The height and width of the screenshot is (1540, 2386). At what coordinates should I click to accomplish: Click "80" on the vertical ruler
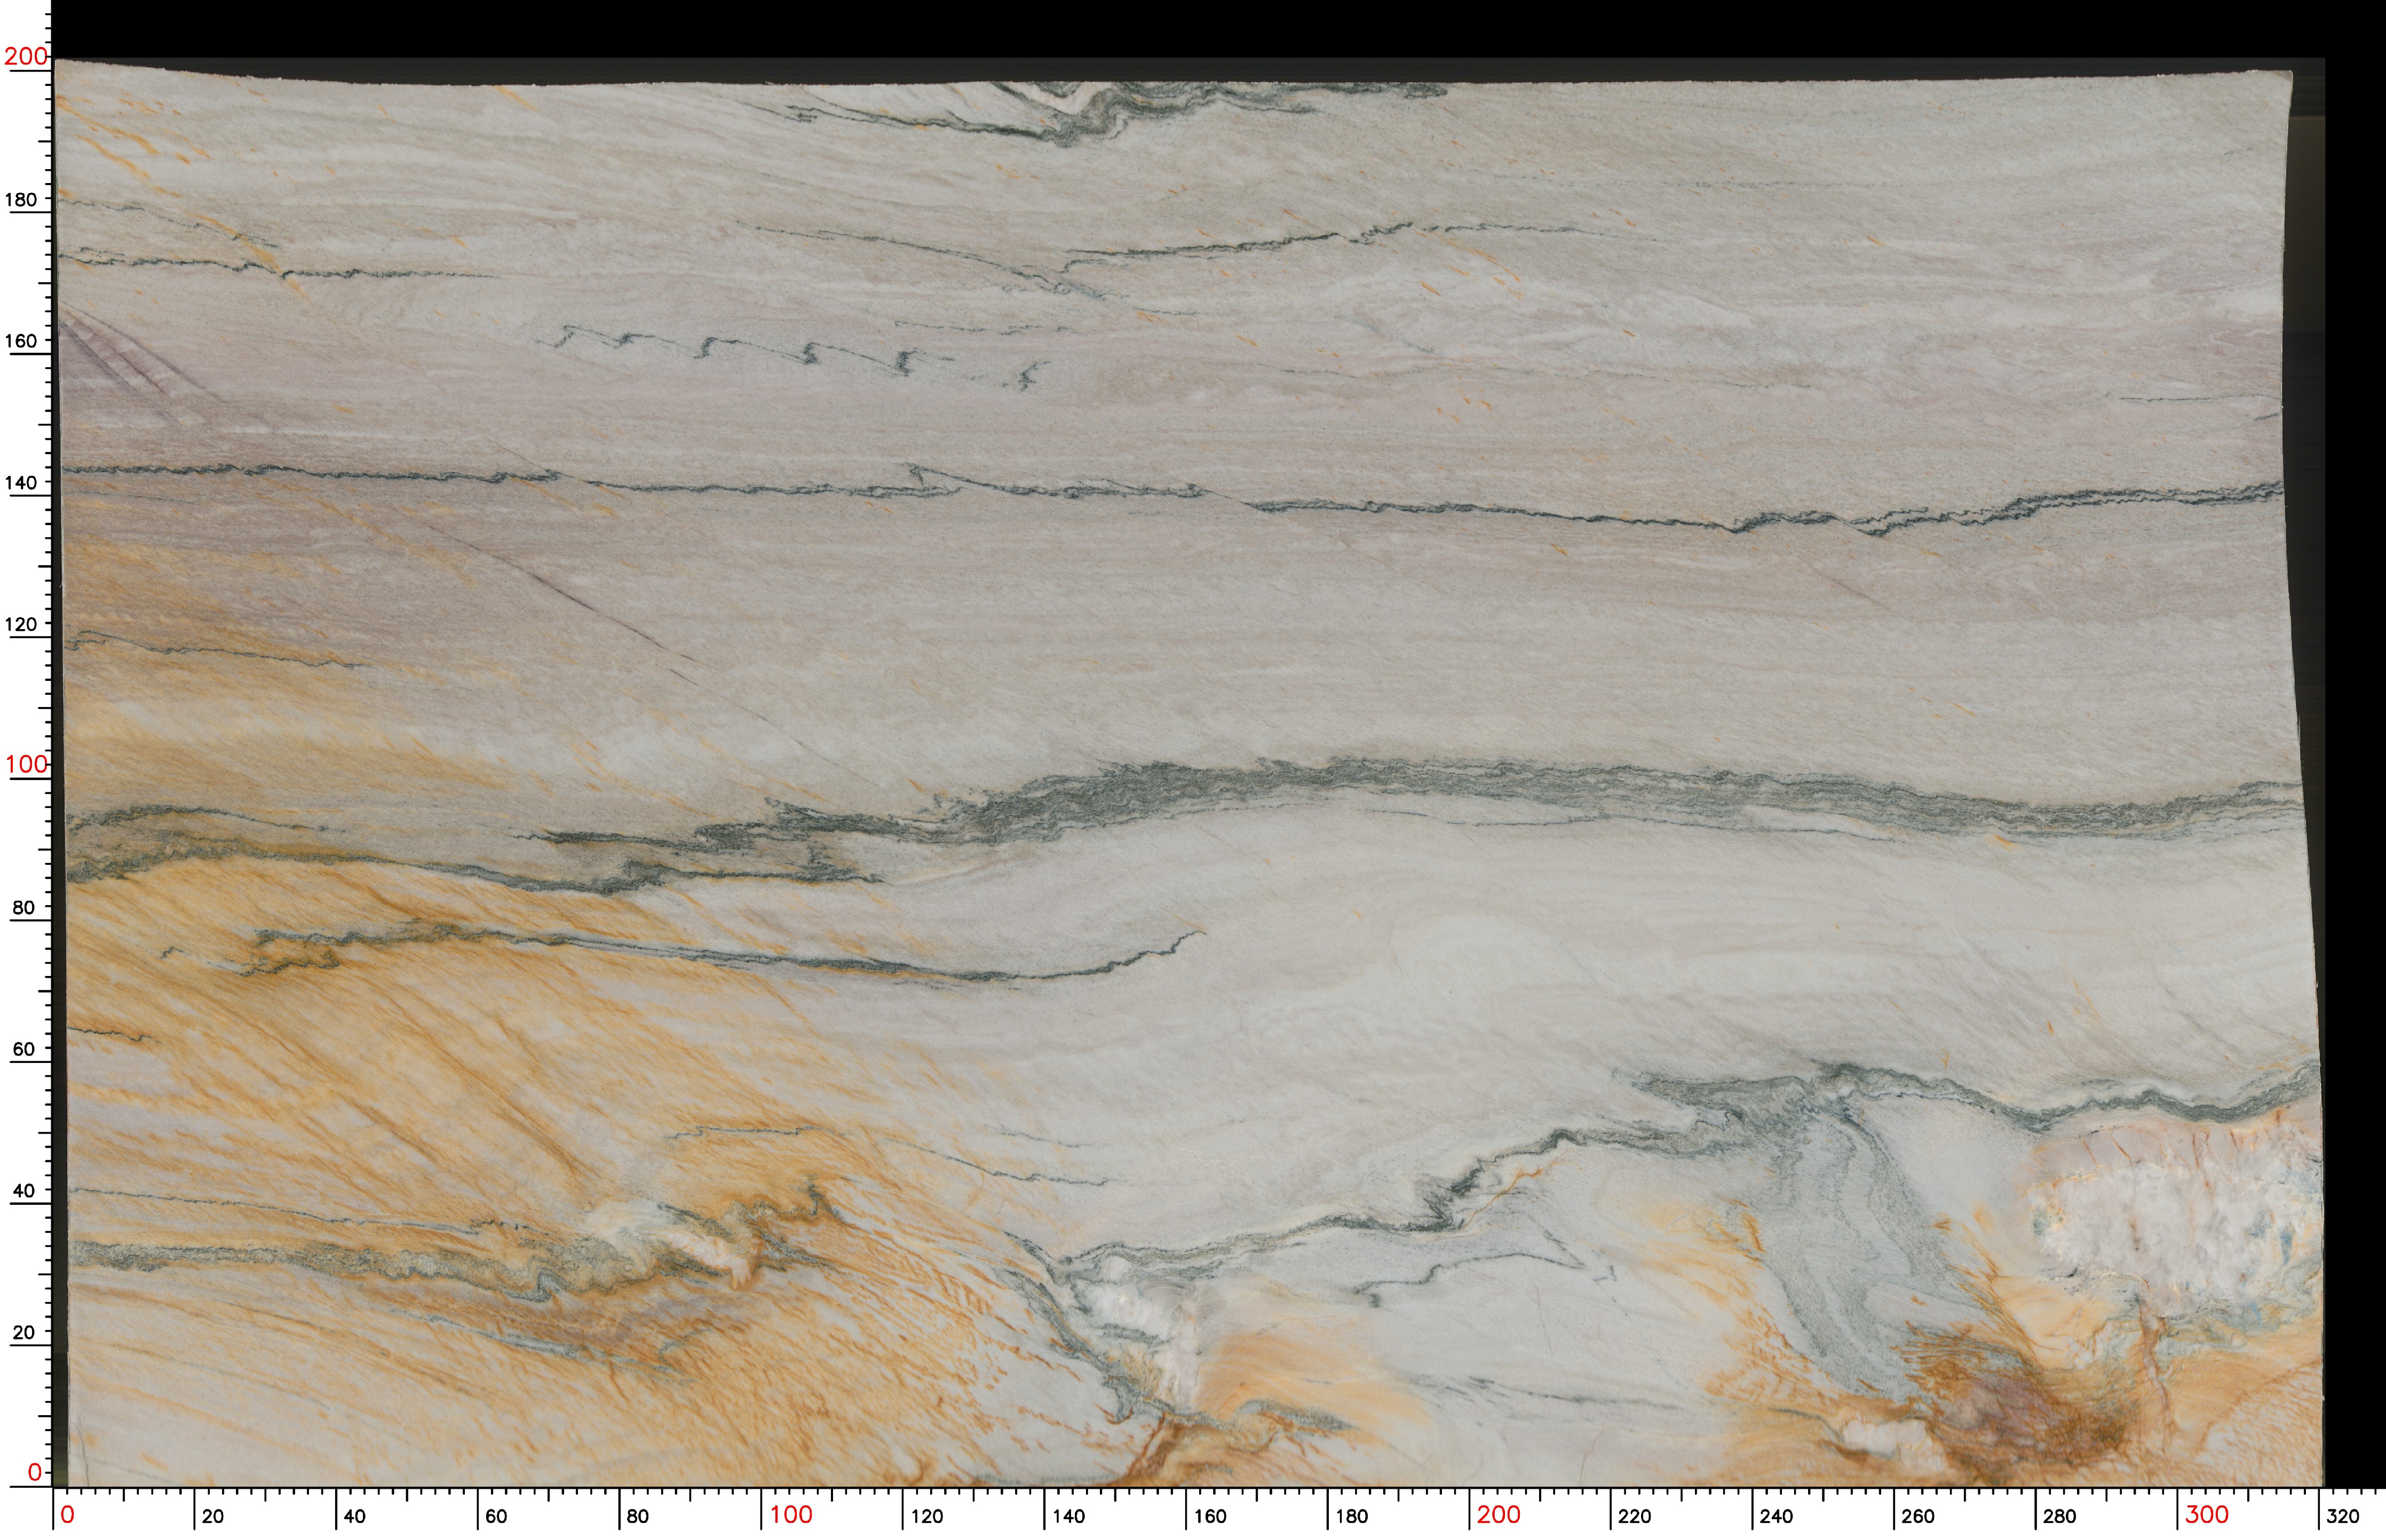pos(24,908)
